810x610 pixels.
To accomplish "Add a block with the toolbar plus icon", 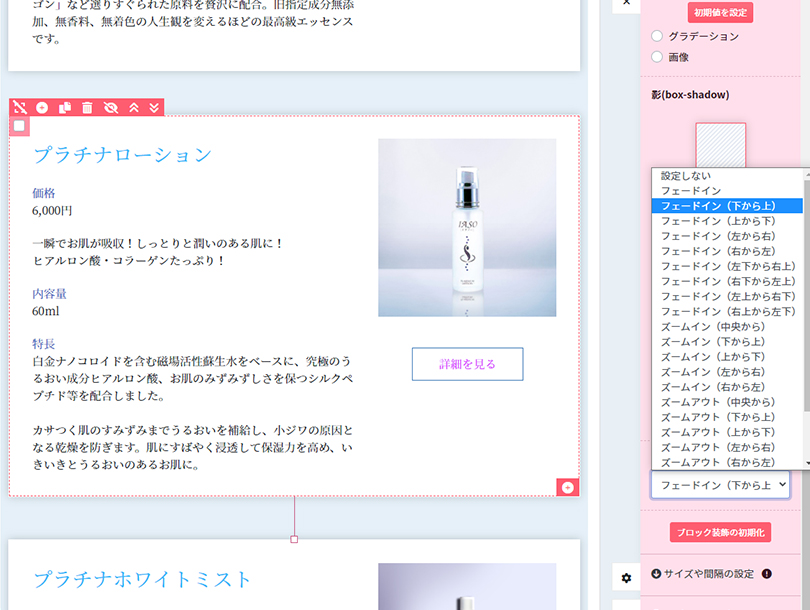I will pos(42,107).
